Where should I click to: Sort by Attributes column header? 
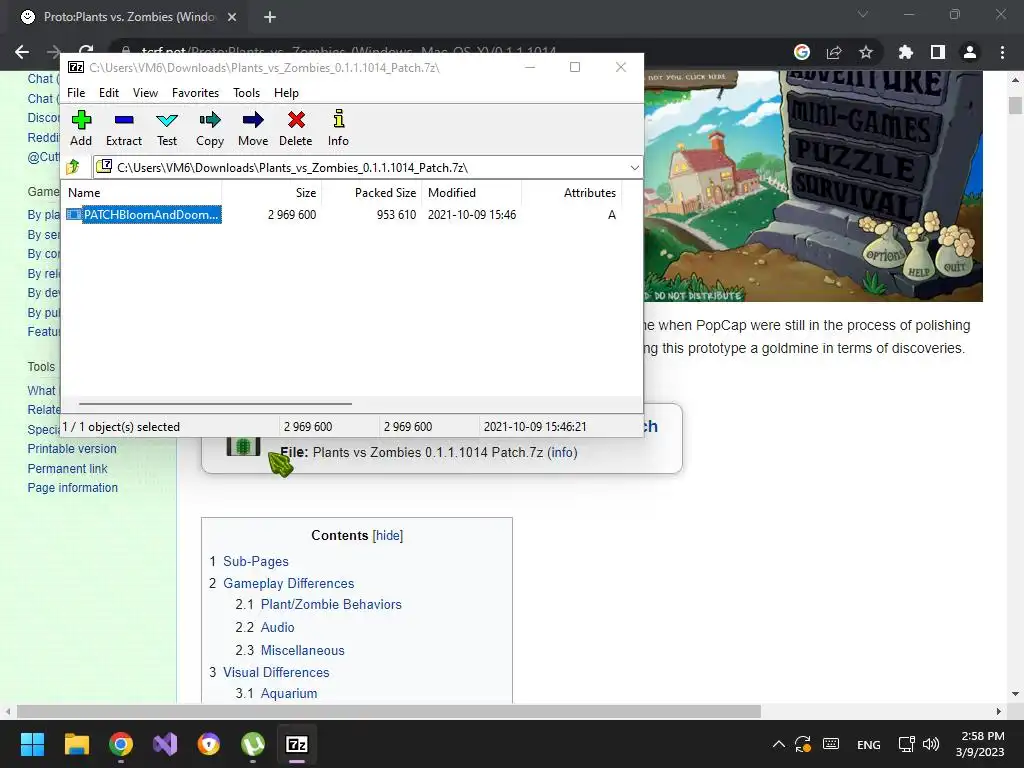[571, 193]
